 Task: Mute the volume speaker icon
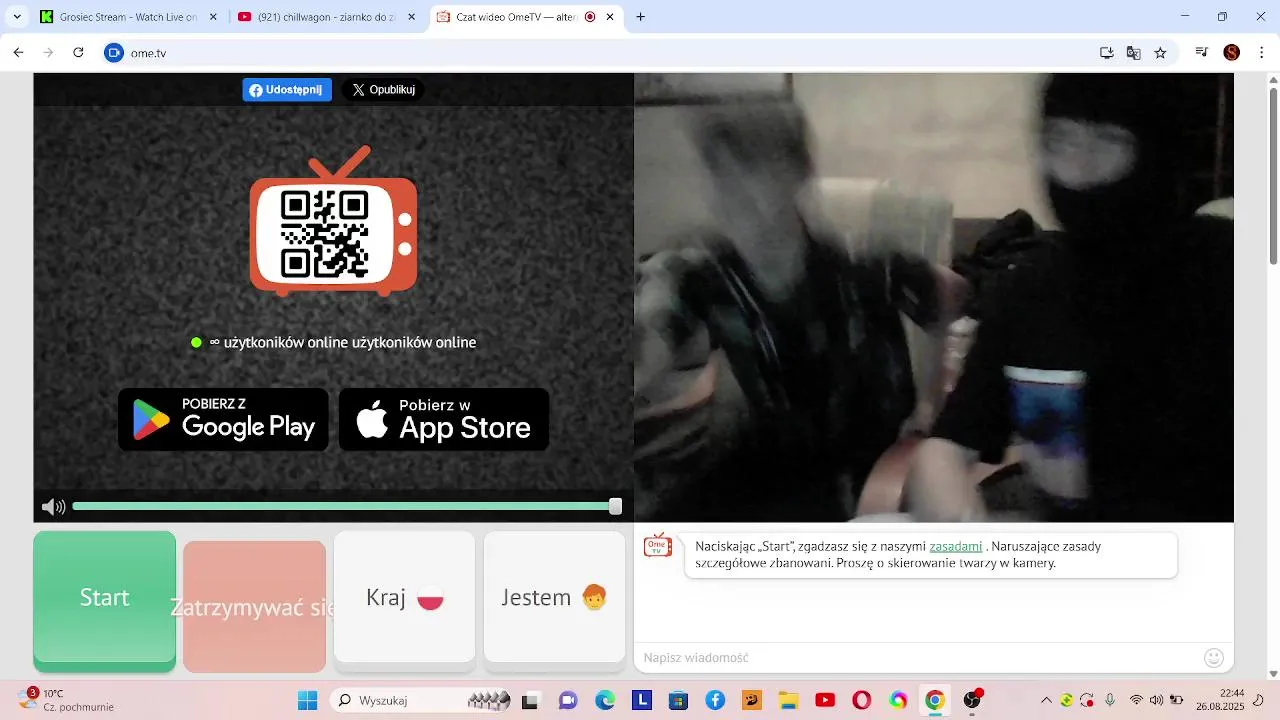[x=53, y=507]
